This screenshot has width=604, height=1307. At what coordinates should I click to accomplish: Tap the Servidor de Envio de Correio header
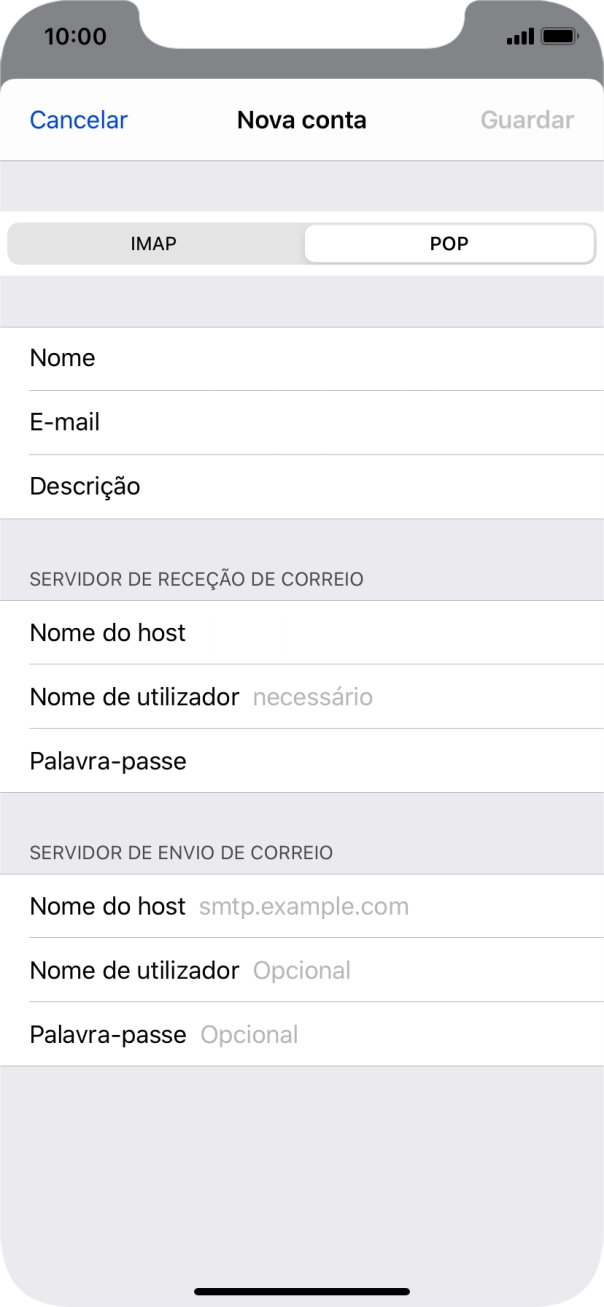[180, 852]
